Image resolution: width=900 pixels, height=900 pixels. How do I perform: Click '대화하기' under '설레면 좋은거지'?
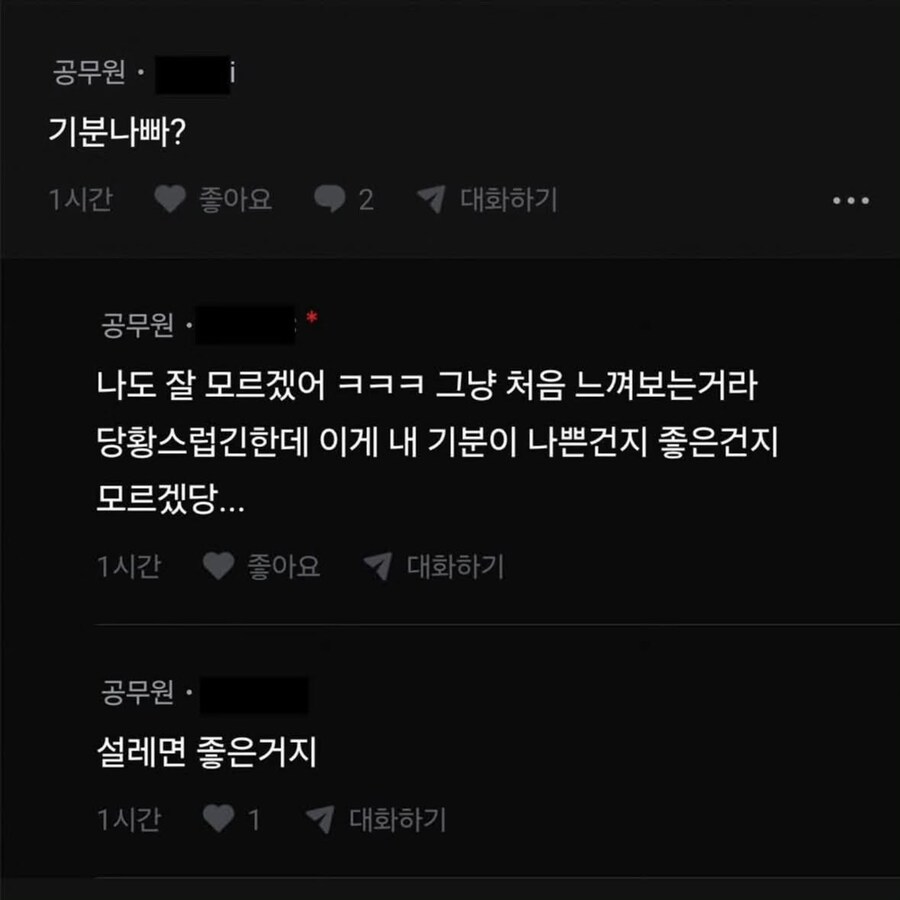click(398, 819)
